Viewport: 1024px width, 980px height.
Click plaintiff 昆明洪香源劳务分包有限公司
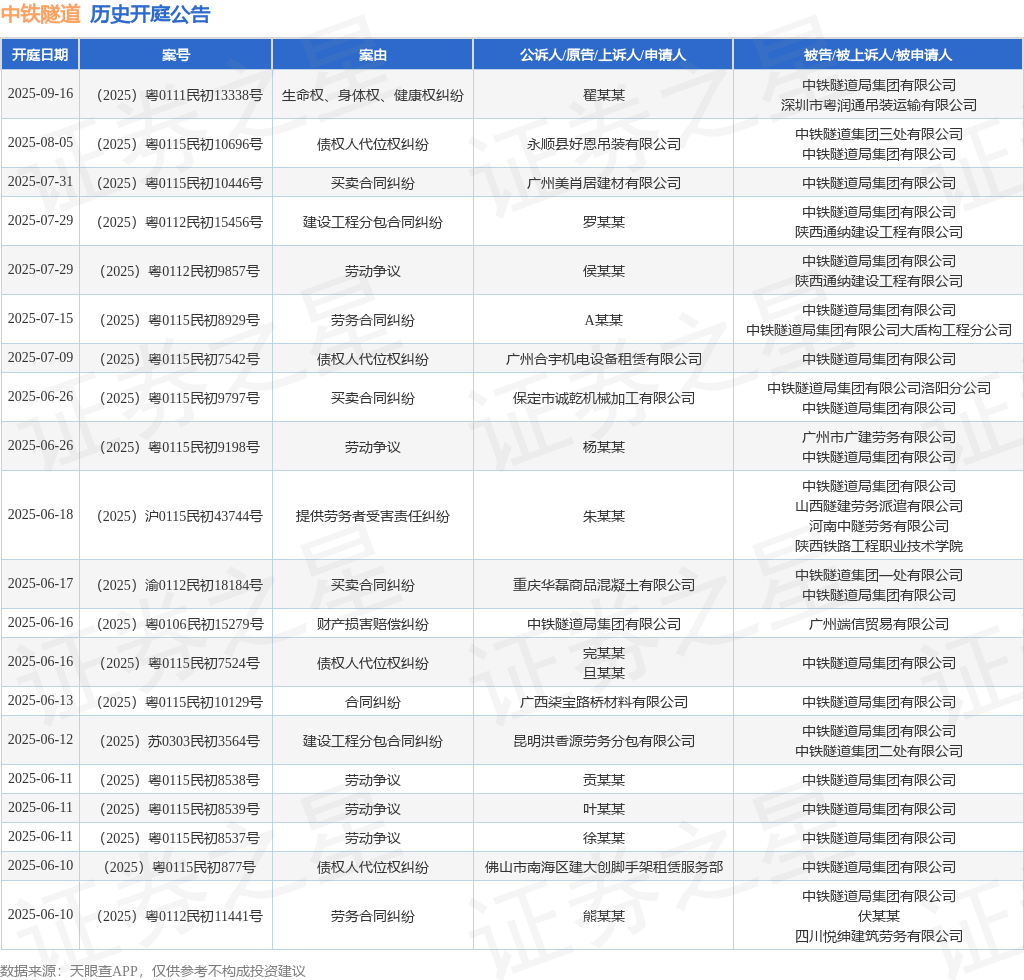603,741
